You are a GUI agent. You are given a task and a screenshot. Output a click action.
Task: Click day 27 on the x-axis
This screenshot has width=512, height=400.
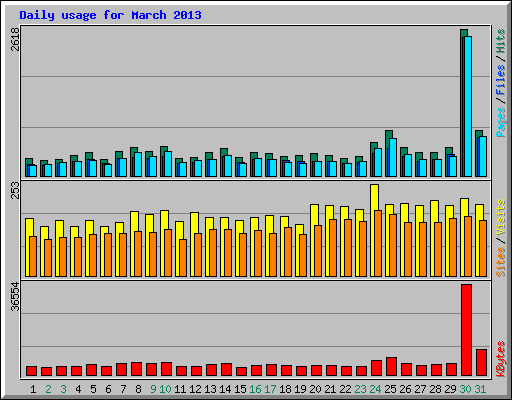tap(420, 389)
